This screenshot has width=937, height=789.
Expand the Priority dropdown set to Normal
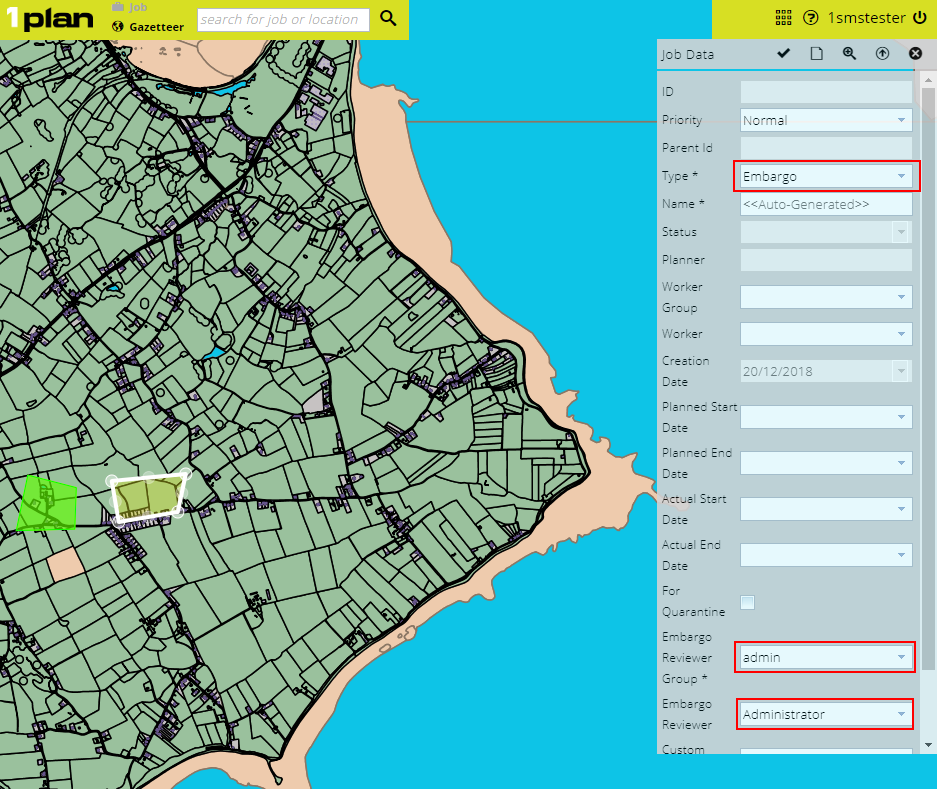point(826,120)
